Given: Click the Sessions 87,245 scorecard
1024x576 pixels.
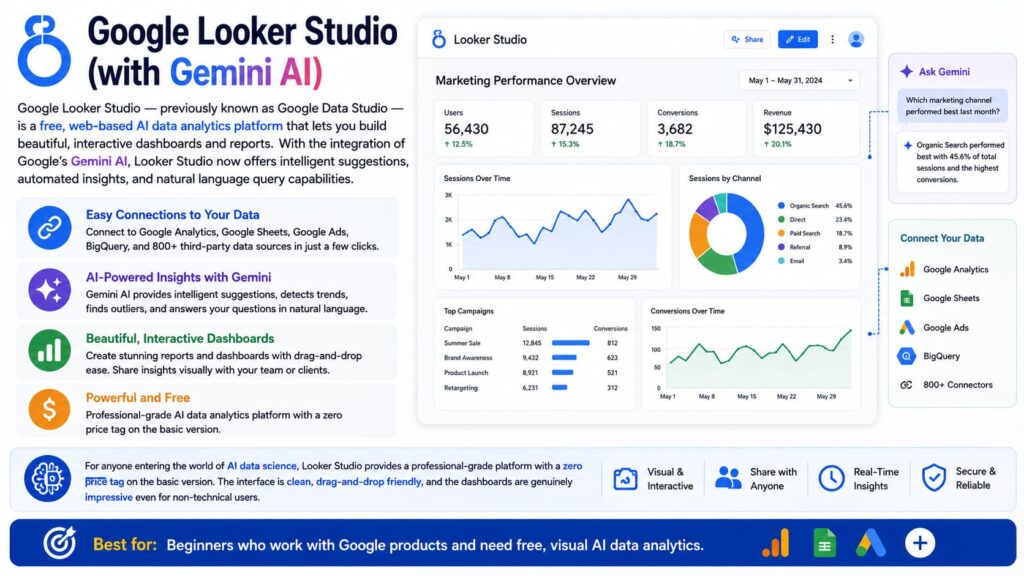Looking at the screenshot, I should click(590, 128).
